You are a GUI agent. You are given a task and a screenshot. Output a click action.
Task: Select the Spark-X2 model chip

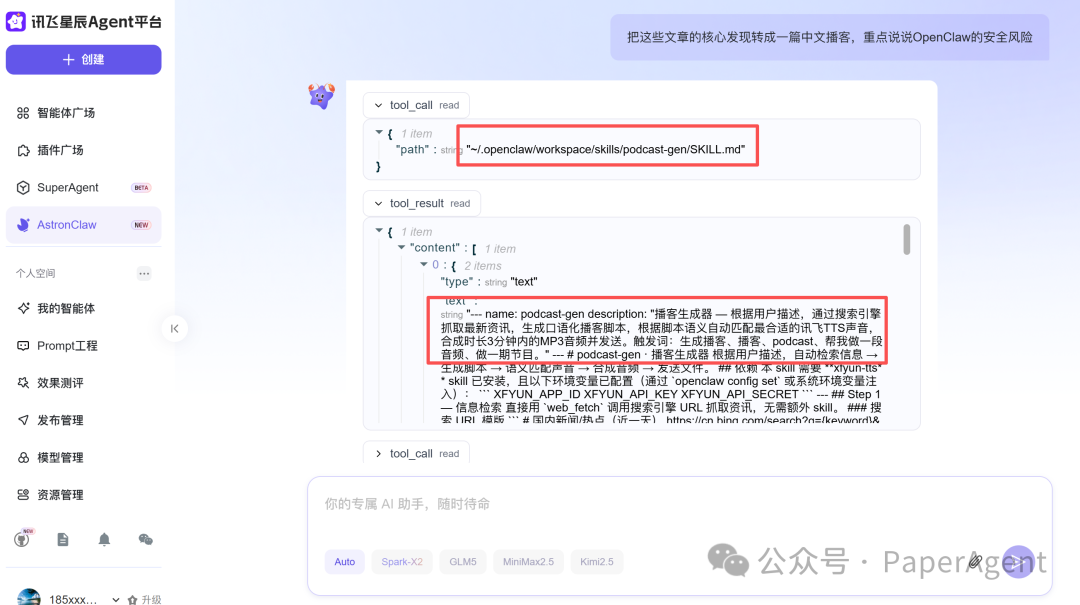pyautogui.click(x=402, y=562)
